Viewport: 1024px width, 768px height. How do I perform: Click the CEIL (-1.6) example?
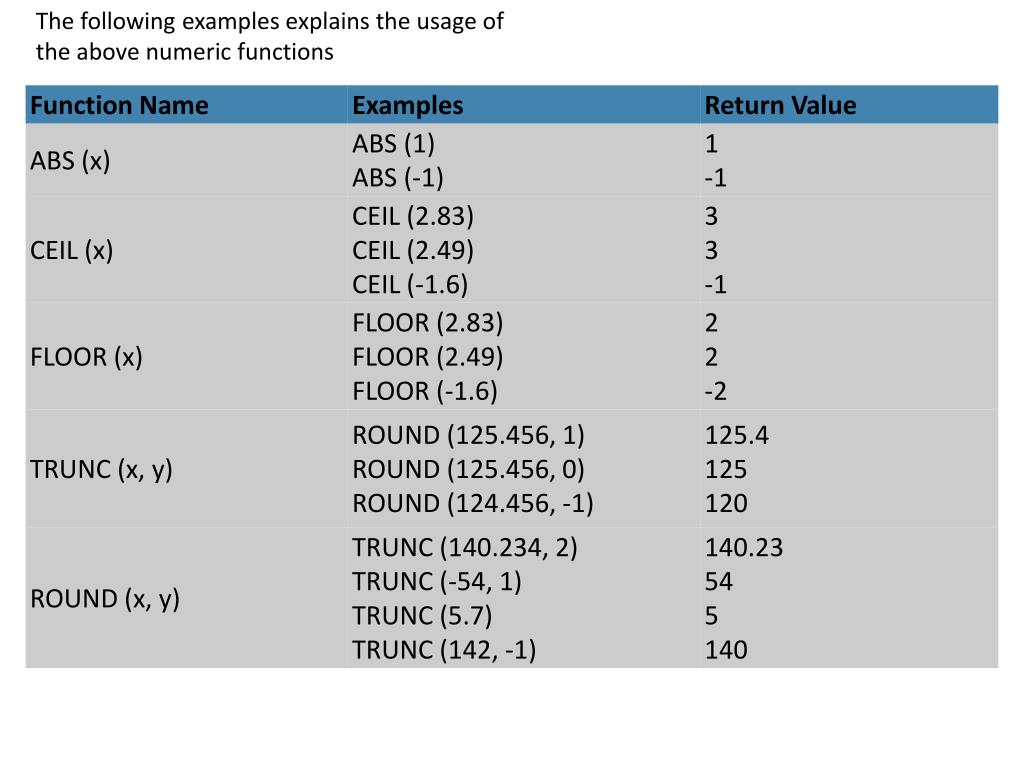pos(410,285)
